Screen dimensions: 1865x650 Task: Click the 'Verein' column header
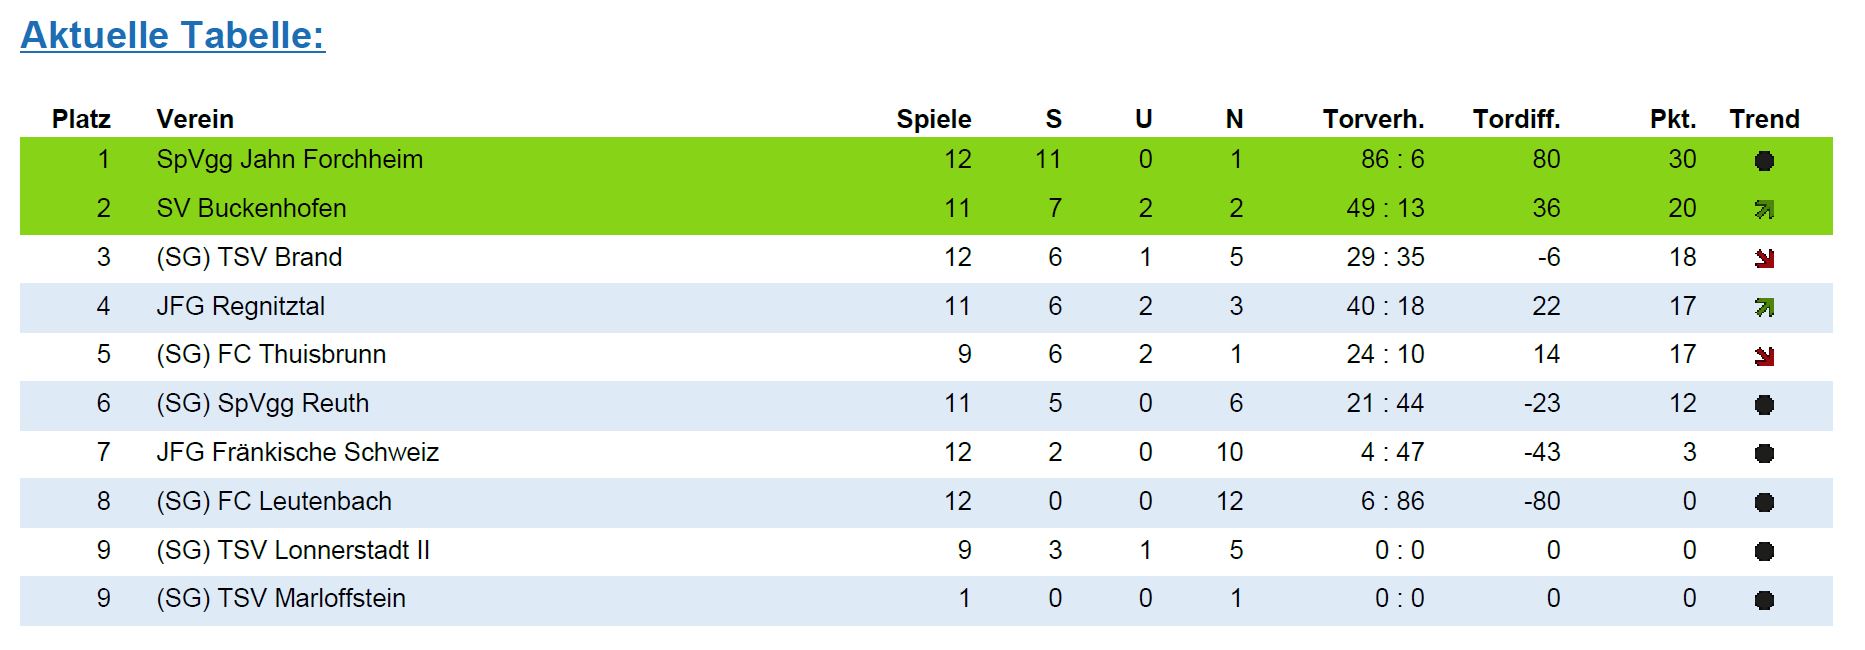195,120
